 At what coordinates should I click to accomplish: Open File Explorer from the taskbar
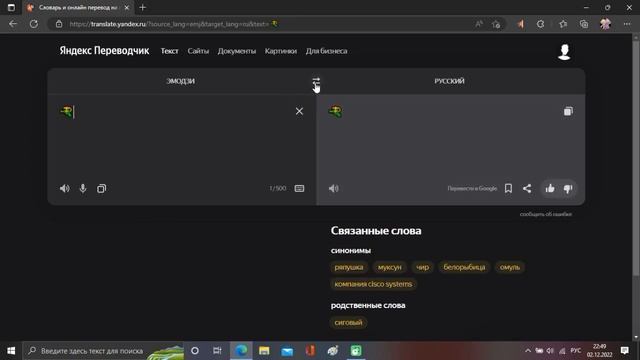(264, 351)
